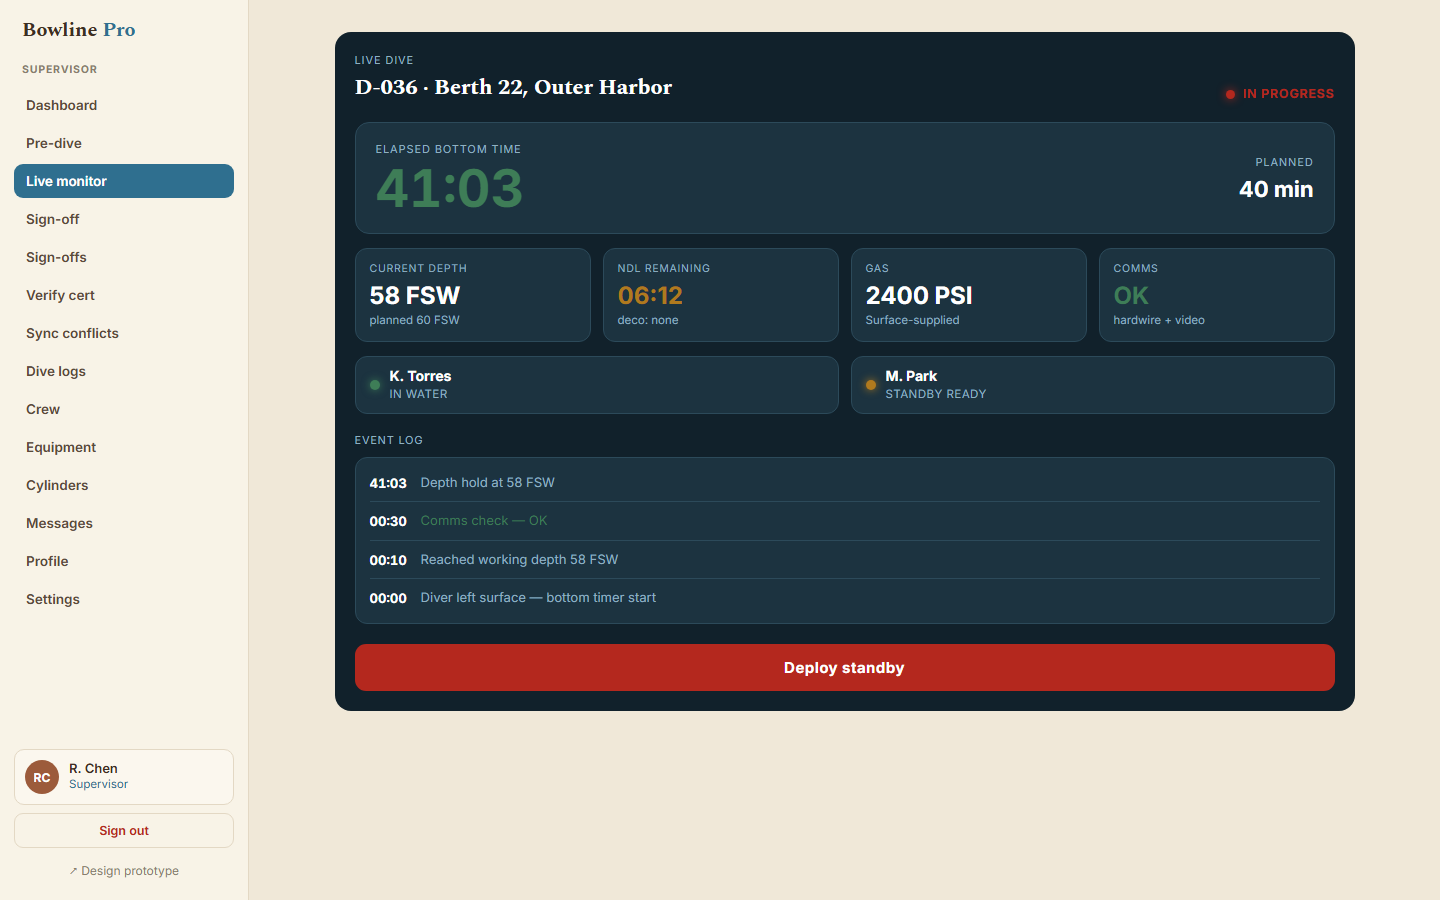Open Sign-offs list

click(x=124, y=257)
